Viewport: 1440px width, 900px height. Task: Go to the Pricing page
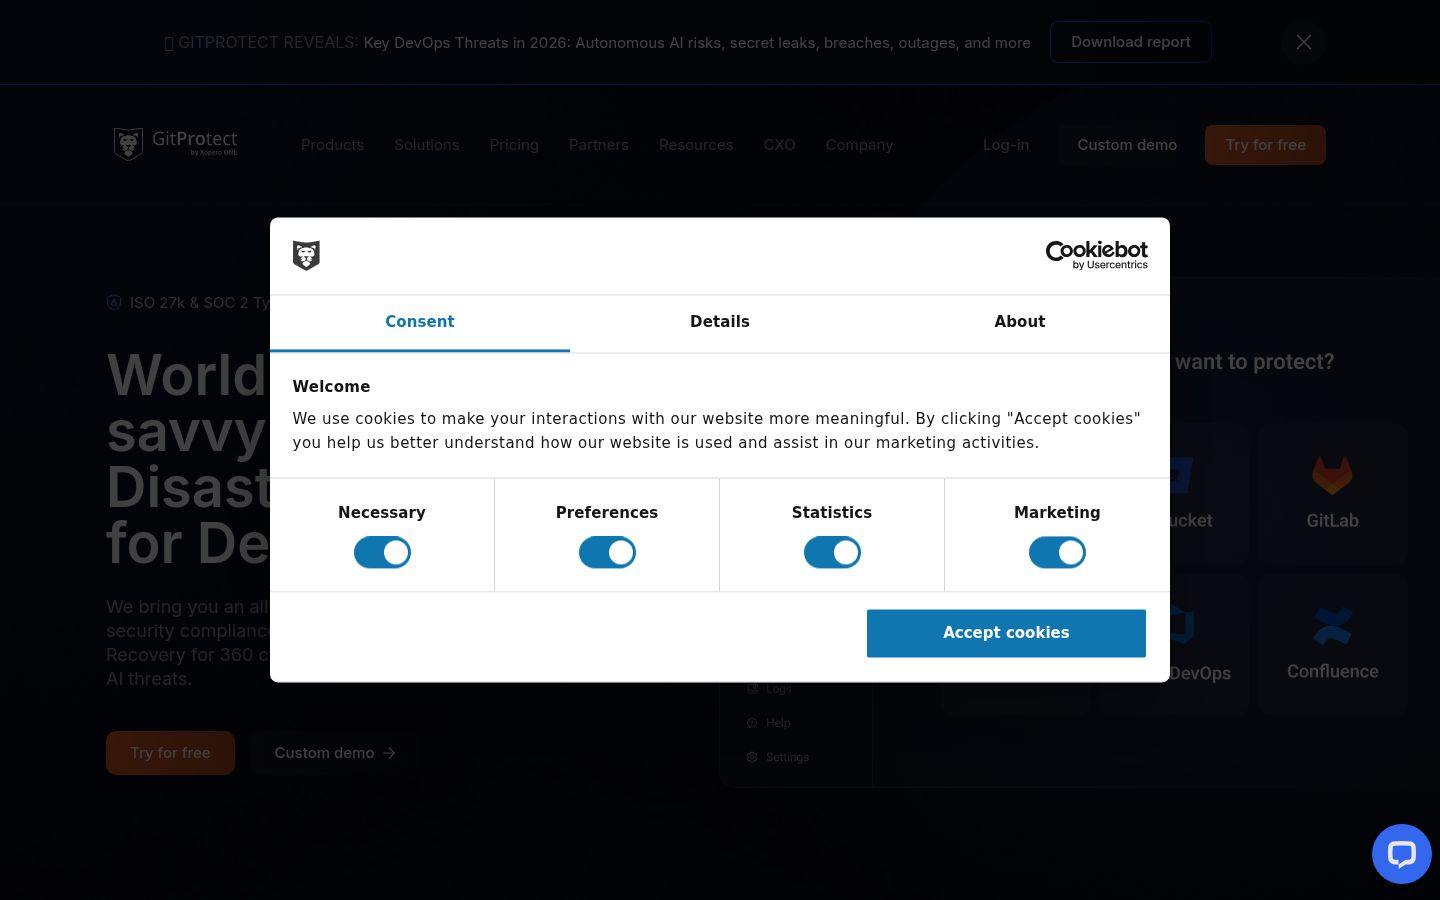point(514,145)
